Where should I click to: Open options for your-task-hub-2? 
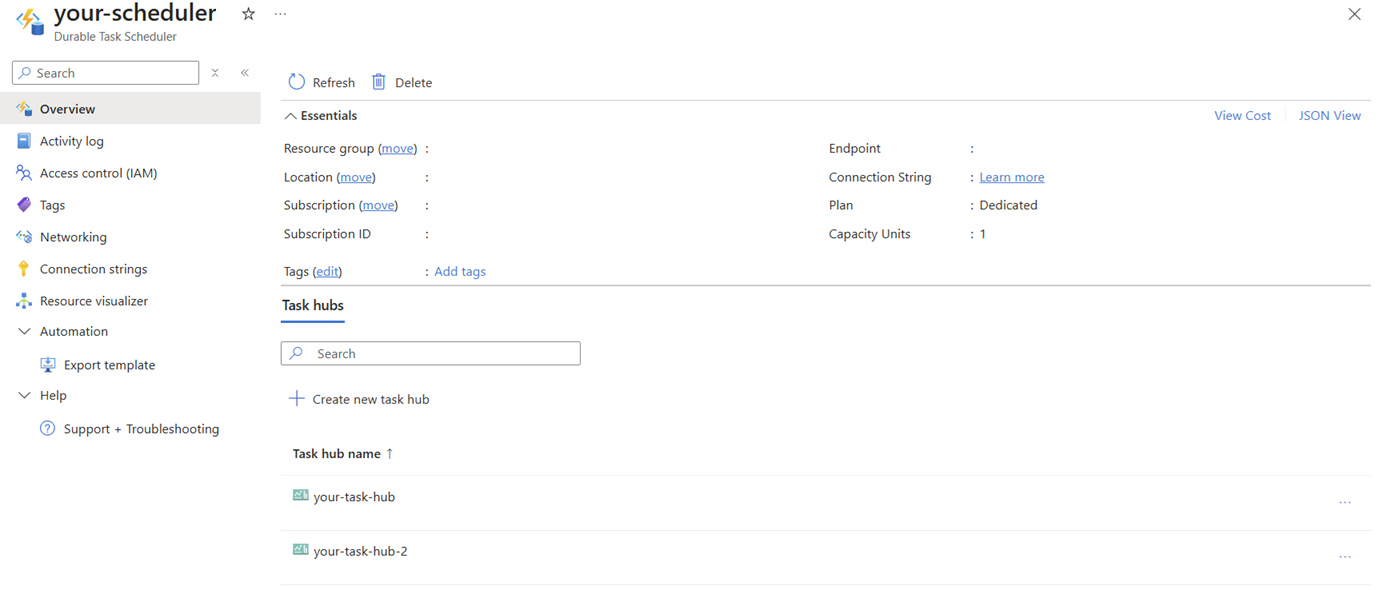[x=1345, y=556]
